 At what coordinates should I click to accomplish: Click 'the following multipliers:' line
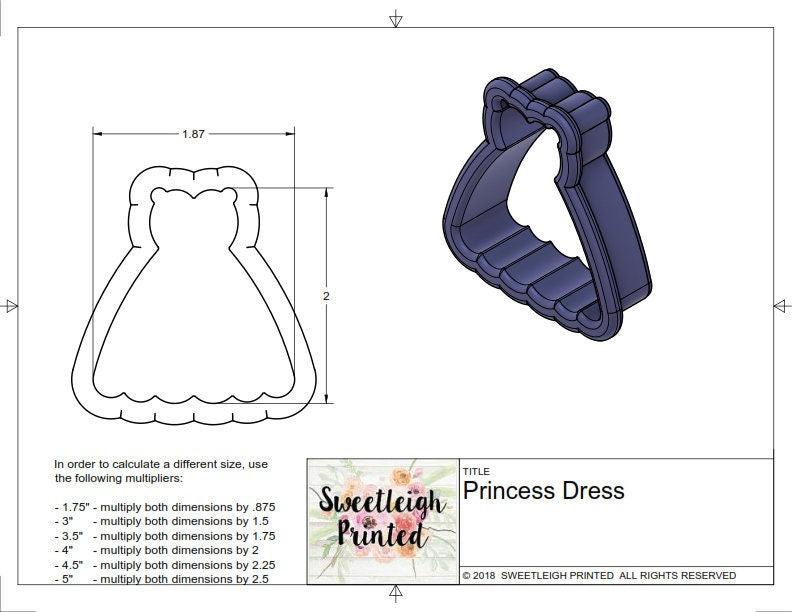pyautogui.click(x=119, y=478)
